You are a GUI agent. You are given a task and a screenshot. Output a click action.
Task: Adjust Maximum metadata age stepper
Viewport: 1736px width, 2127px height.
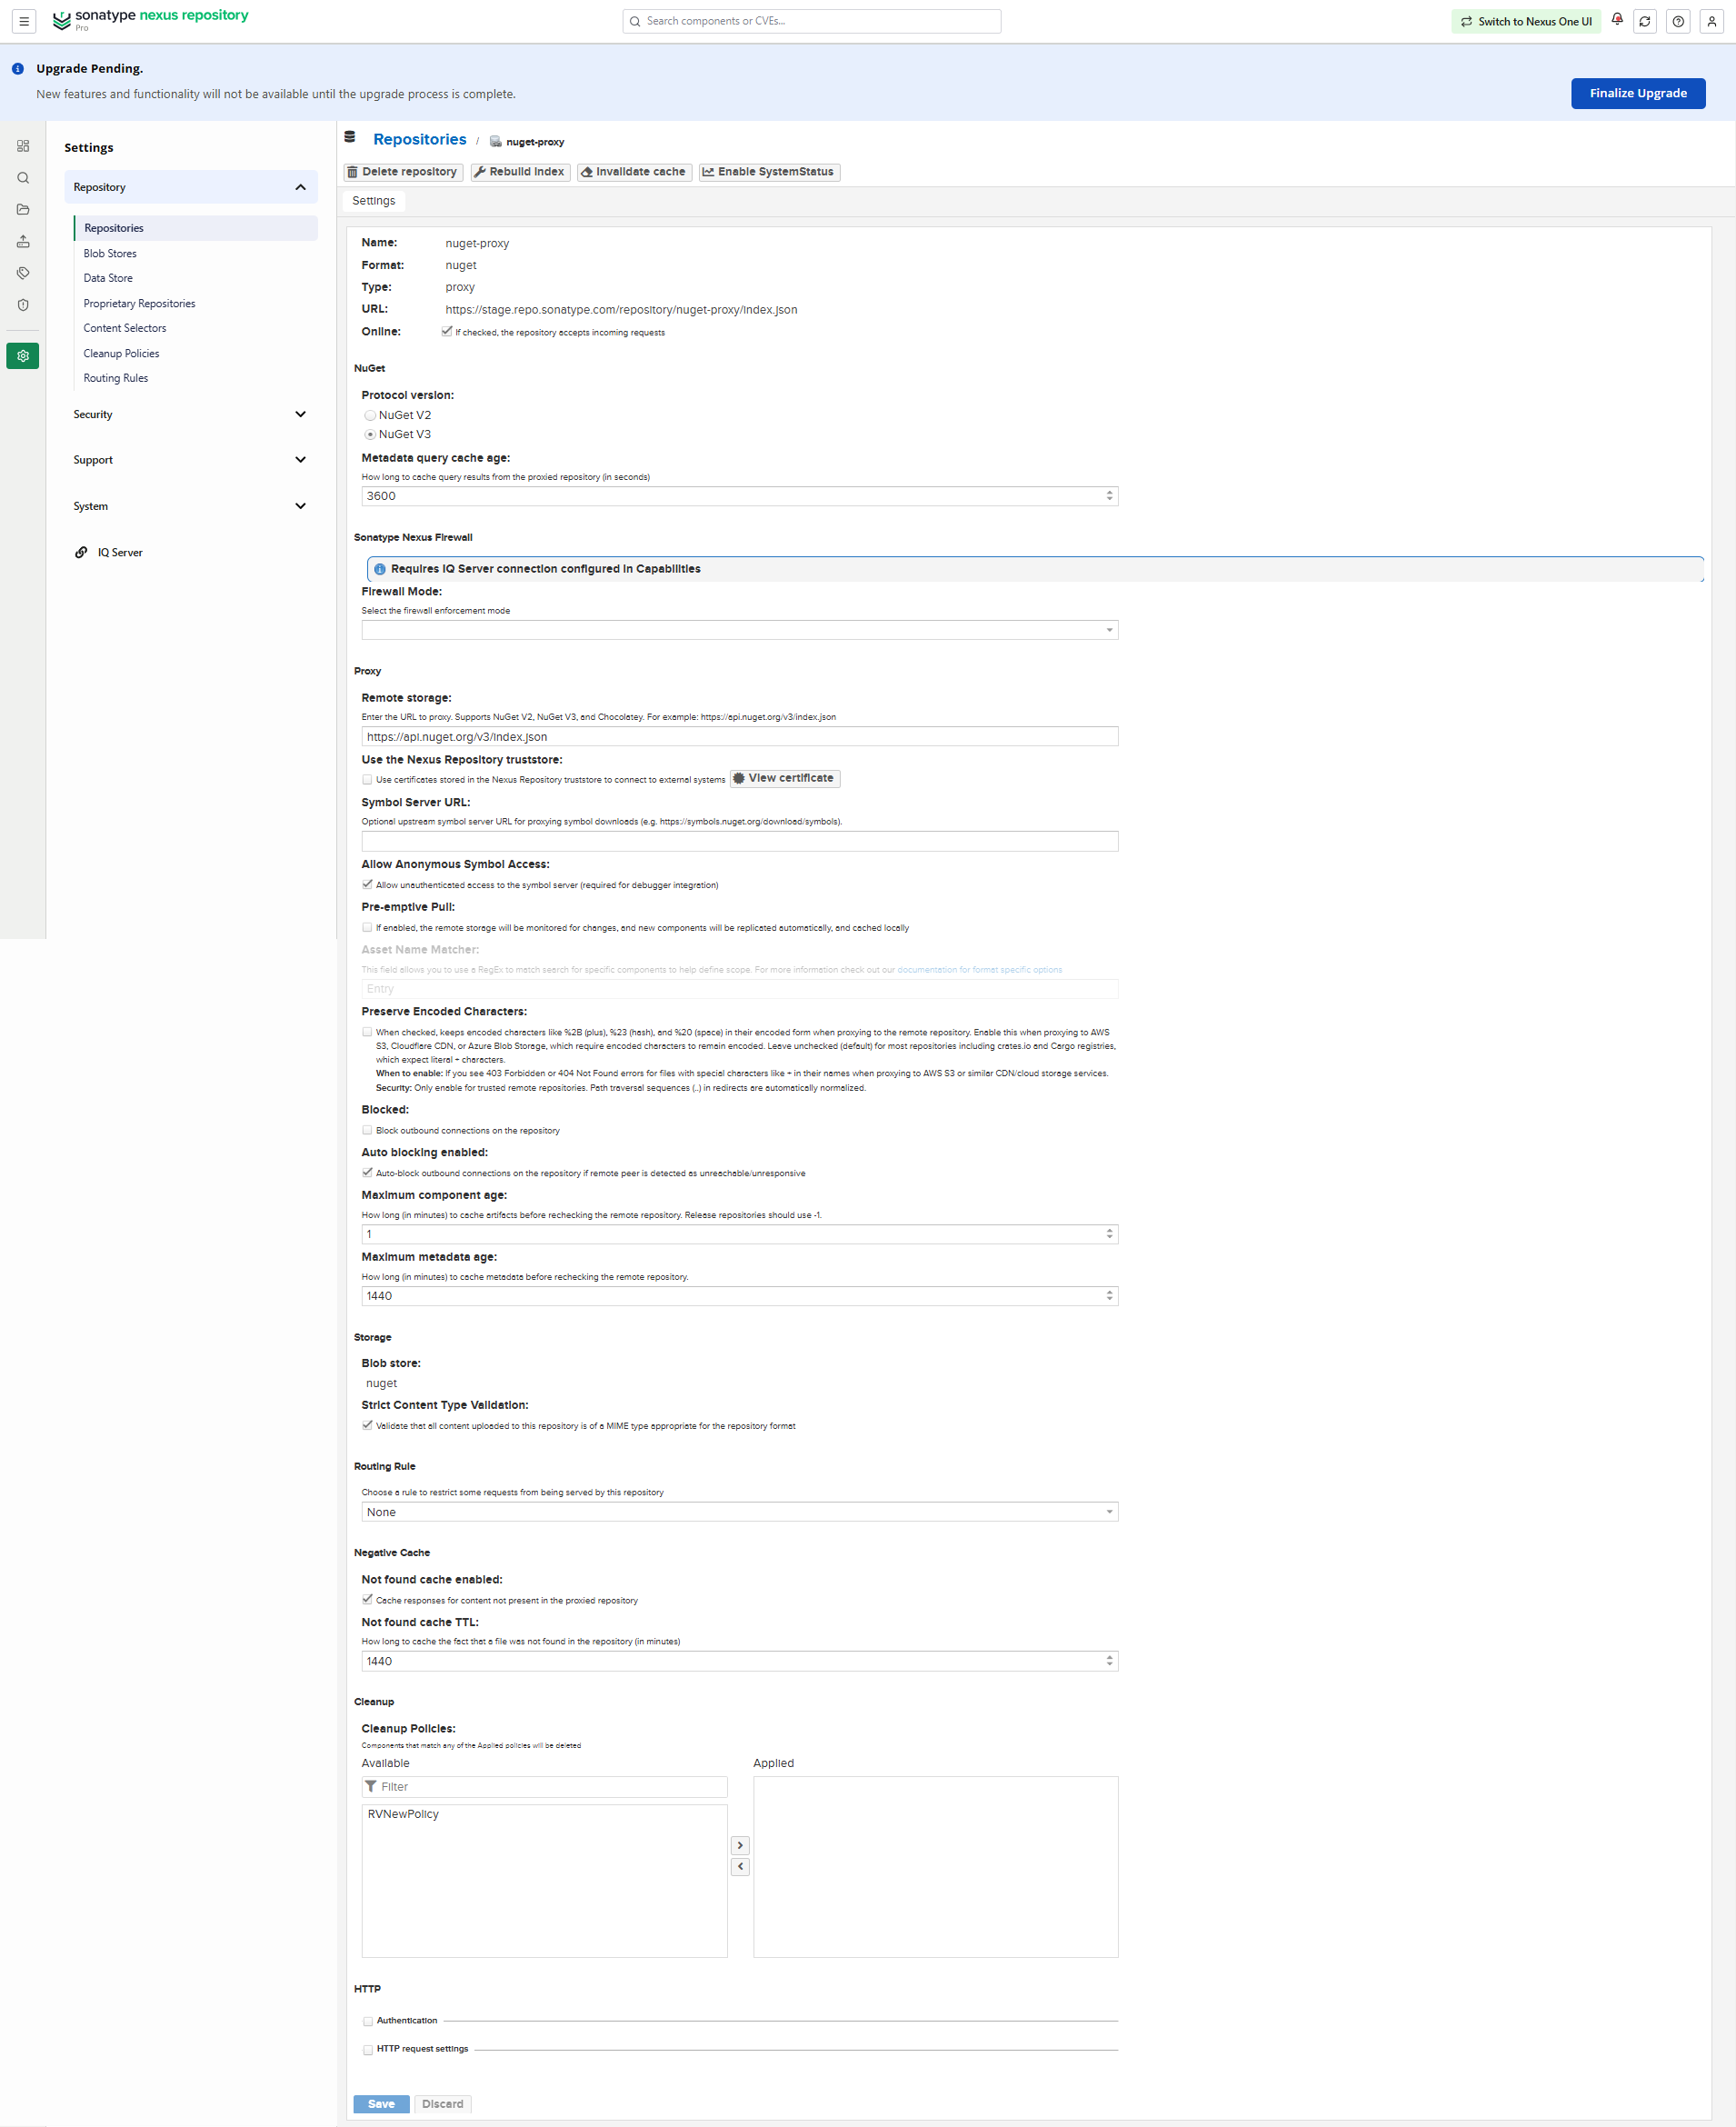click(1109, 1296)
